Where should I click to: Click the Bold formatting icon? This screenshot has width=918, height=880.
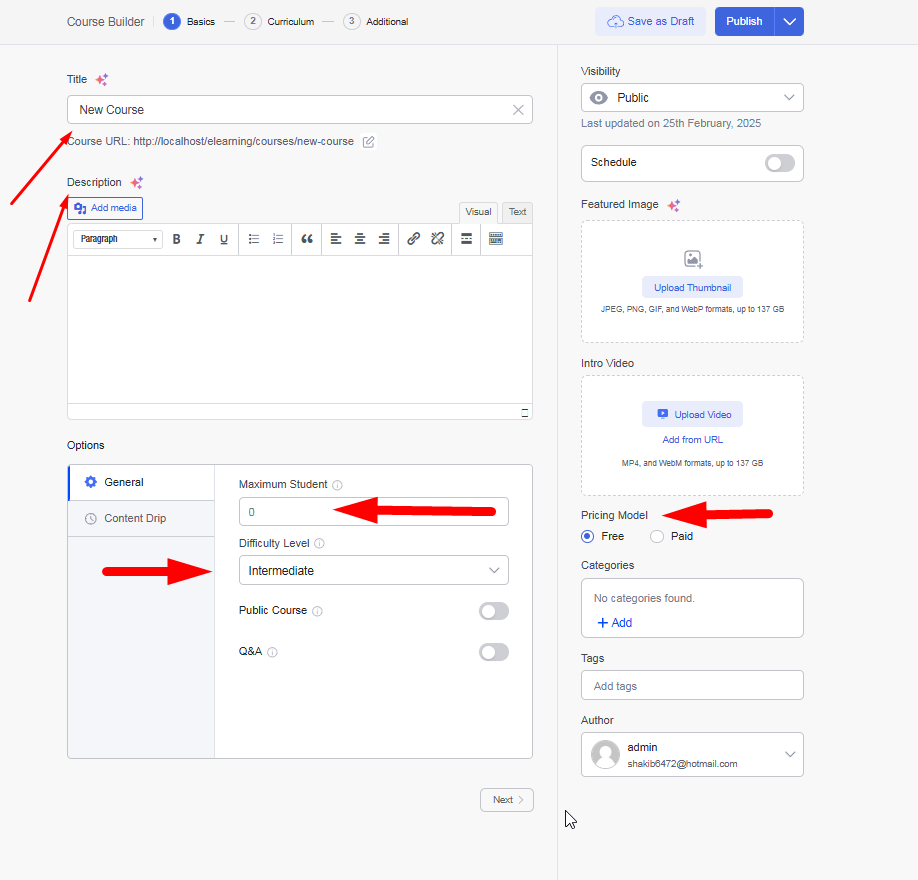177,239
